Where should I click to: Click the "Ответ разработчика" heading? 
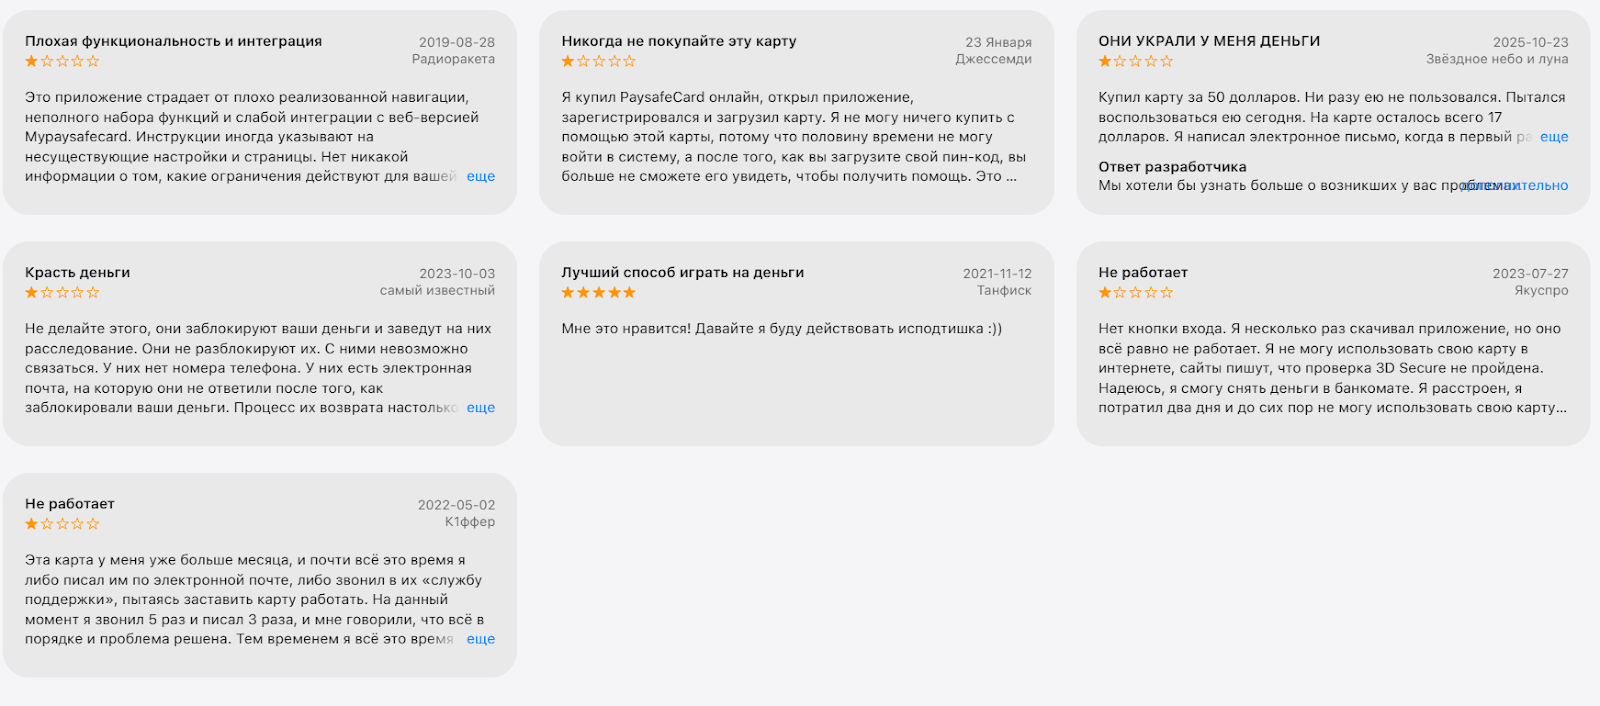click(1172, 167)
